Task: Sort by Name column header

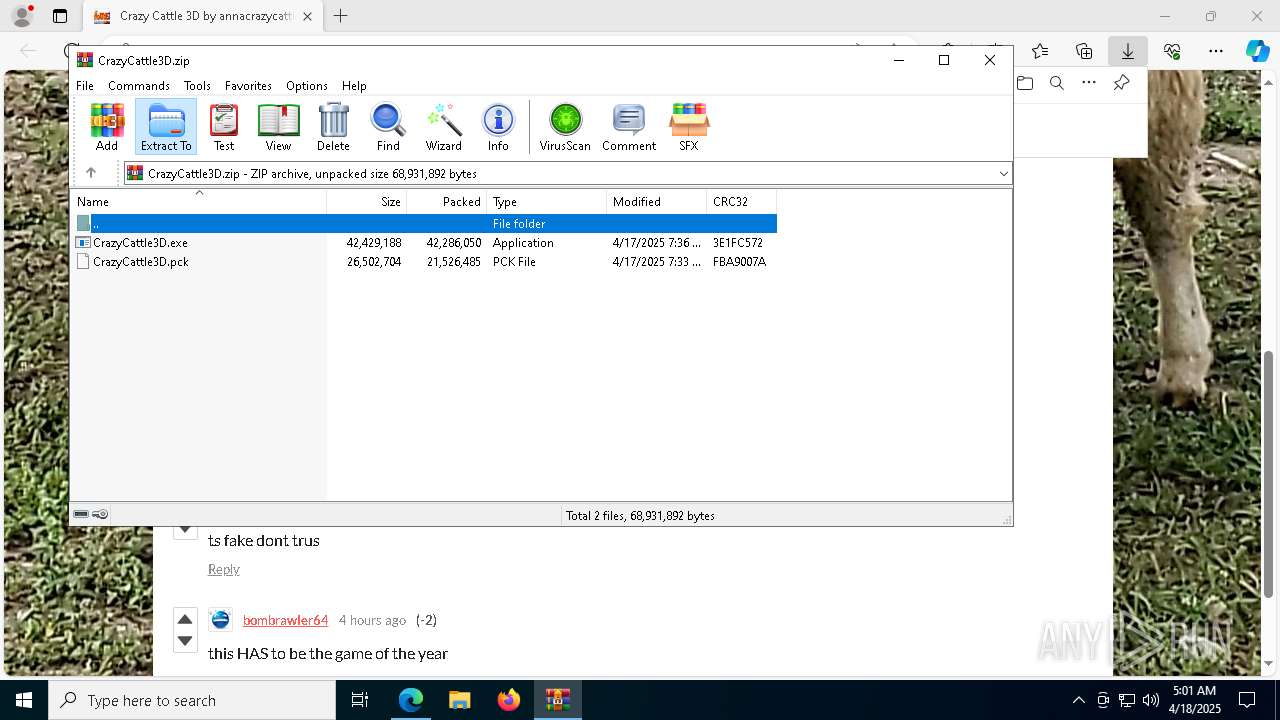Action: (x=199, y=201)
